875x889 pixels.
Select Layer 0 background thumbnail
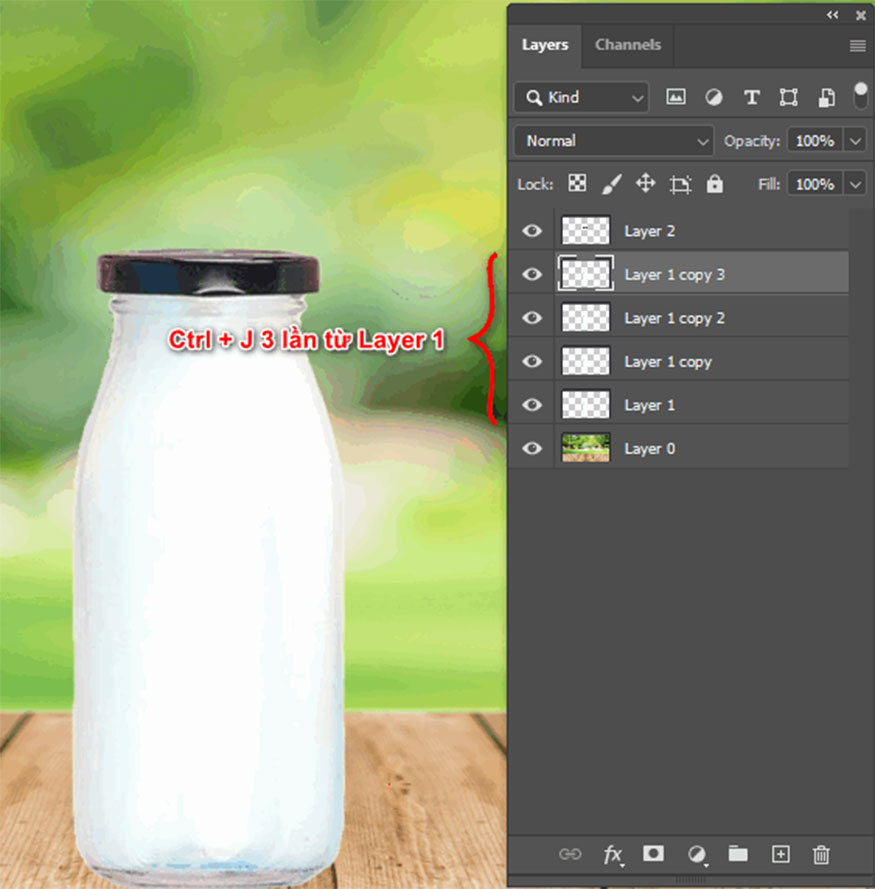(586, 448)
